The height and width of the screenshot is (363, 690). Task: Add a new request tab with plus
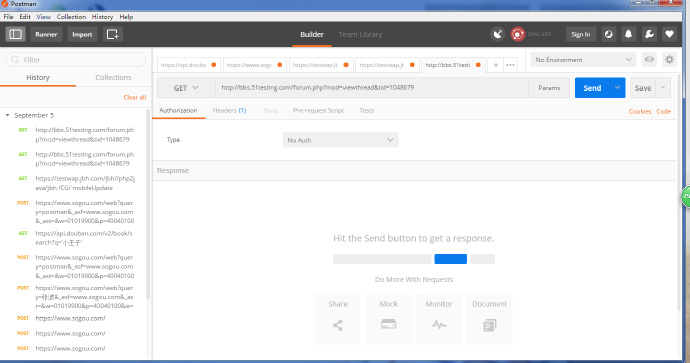pos(496,65)
